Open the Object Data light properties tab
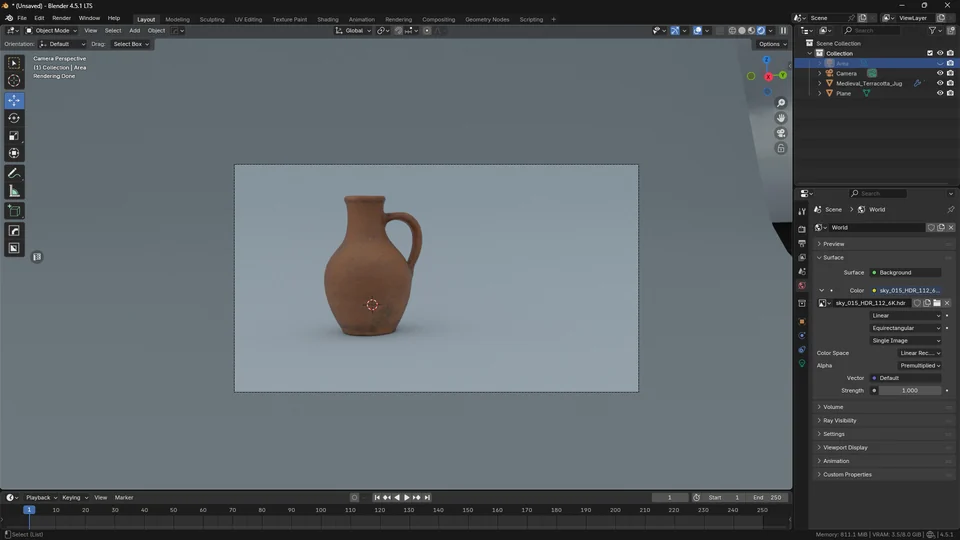Viewport: 960px width, 540px height. point(802,364)
